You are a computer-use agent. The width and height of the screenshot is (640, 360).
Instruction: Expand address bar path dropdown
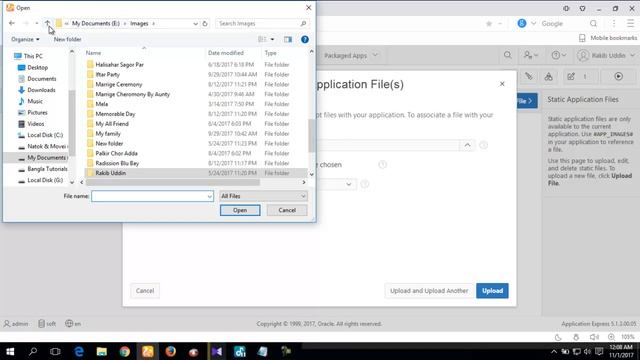(x=195, y=24)
